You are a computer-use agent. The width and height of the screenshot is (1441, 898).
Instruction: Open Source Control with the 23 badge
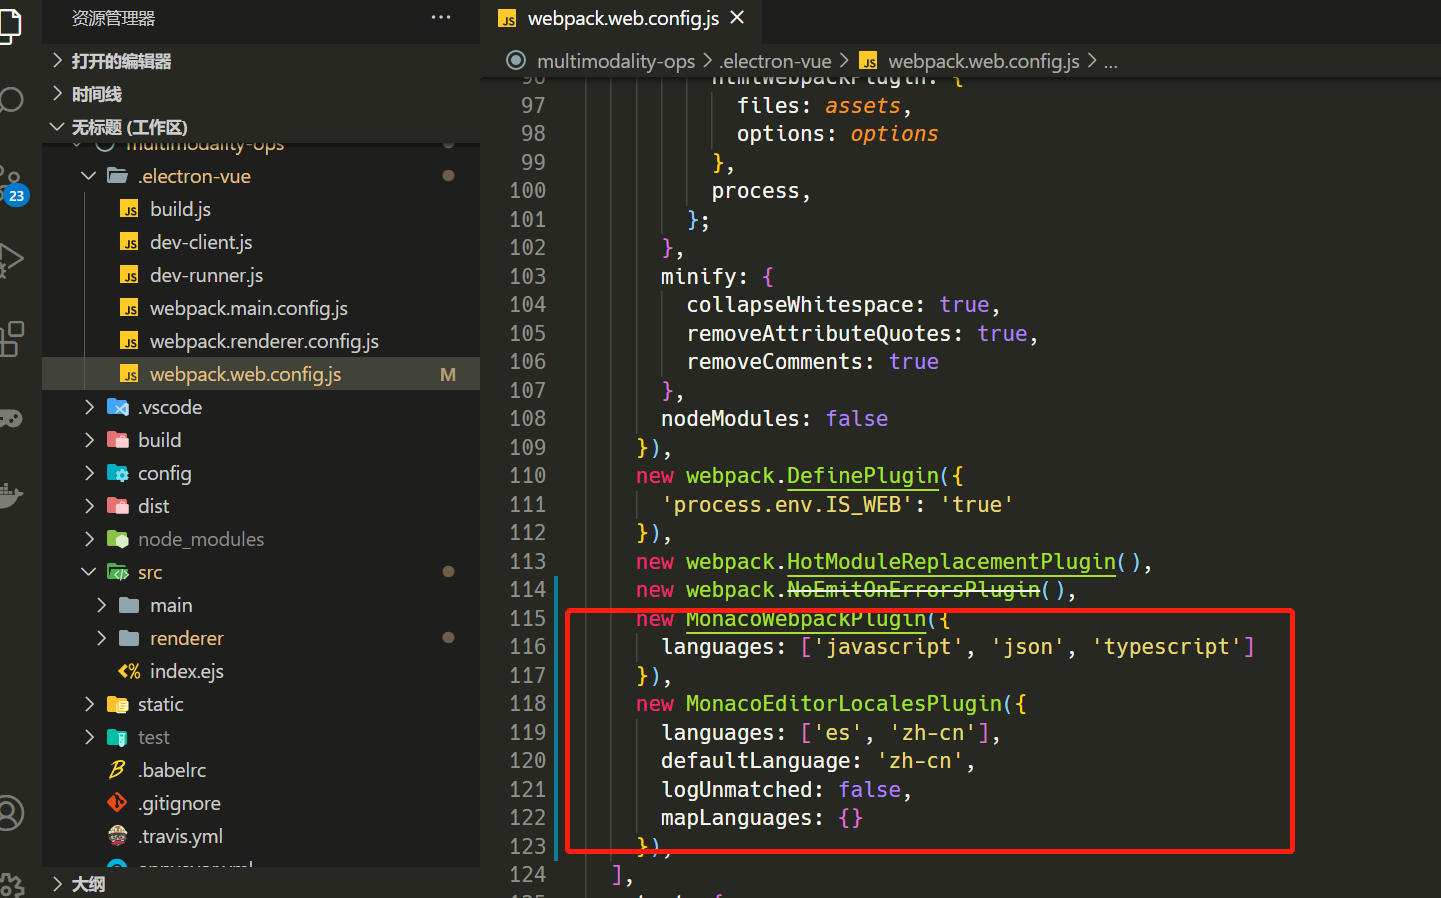click(12, 185)
